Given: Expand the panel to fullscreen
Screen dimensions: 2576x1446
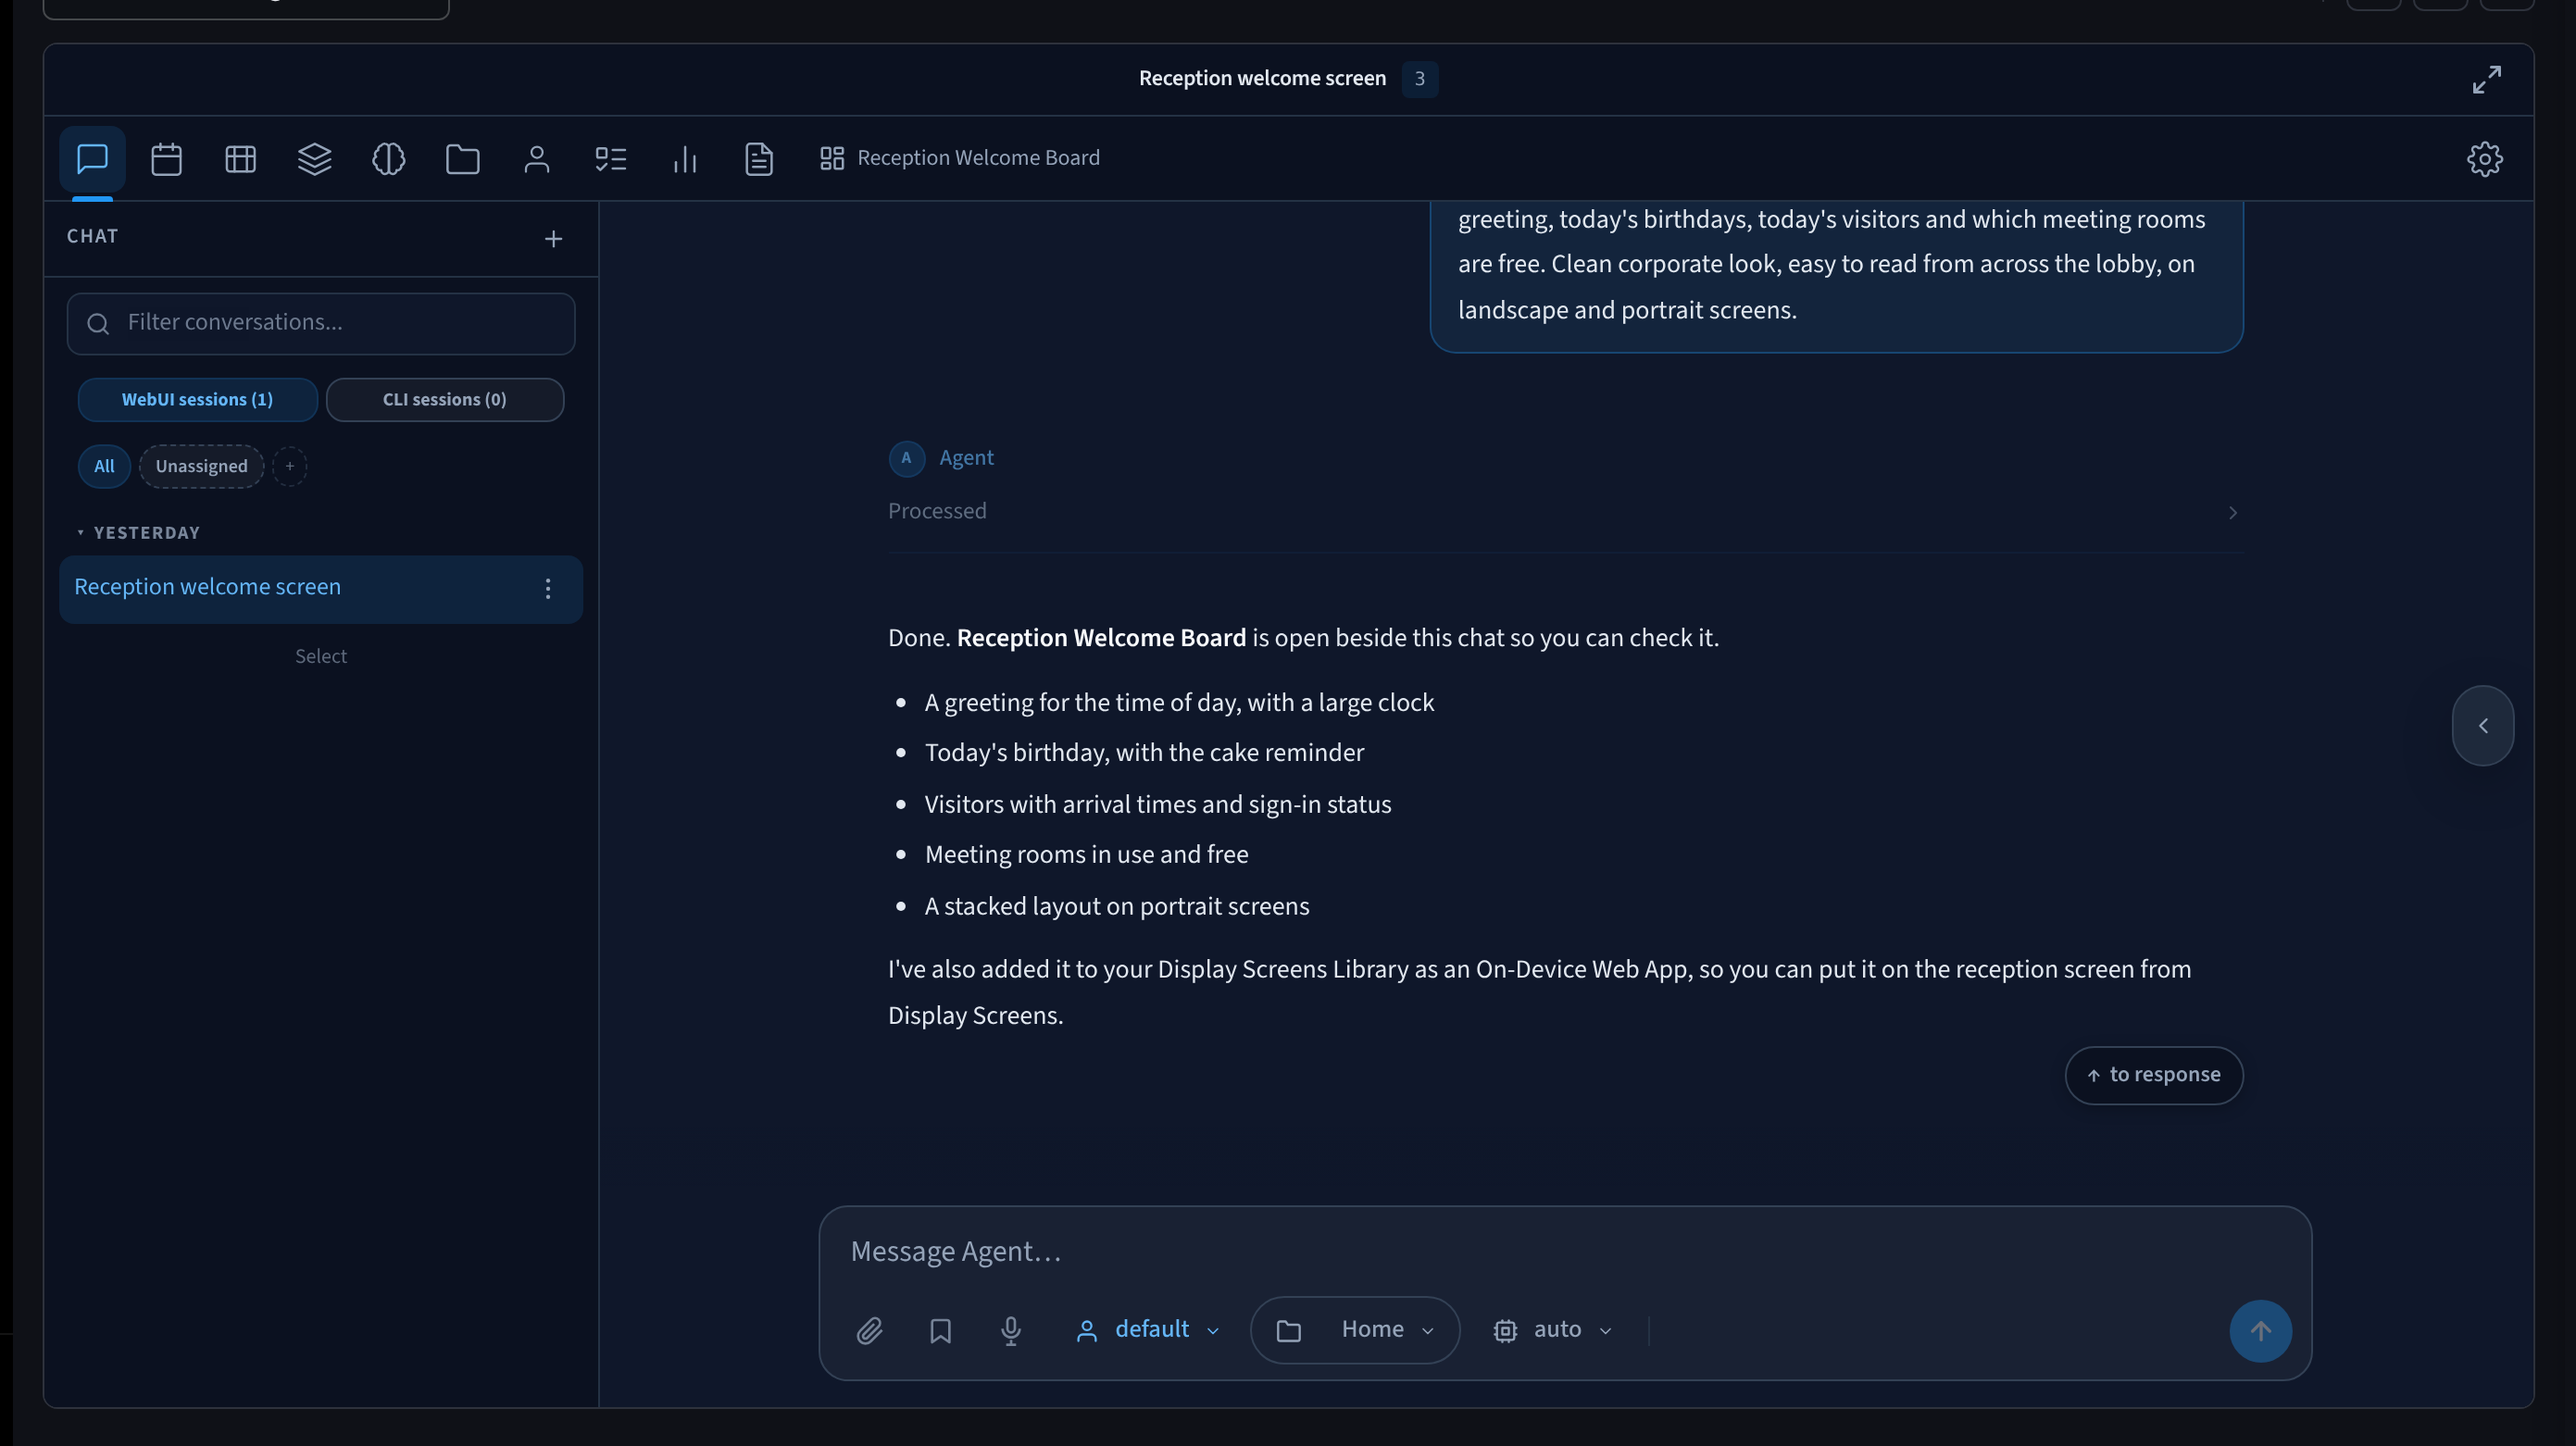Looking at the screenshot, I should pyautogui.click(x=2486, y=79).
